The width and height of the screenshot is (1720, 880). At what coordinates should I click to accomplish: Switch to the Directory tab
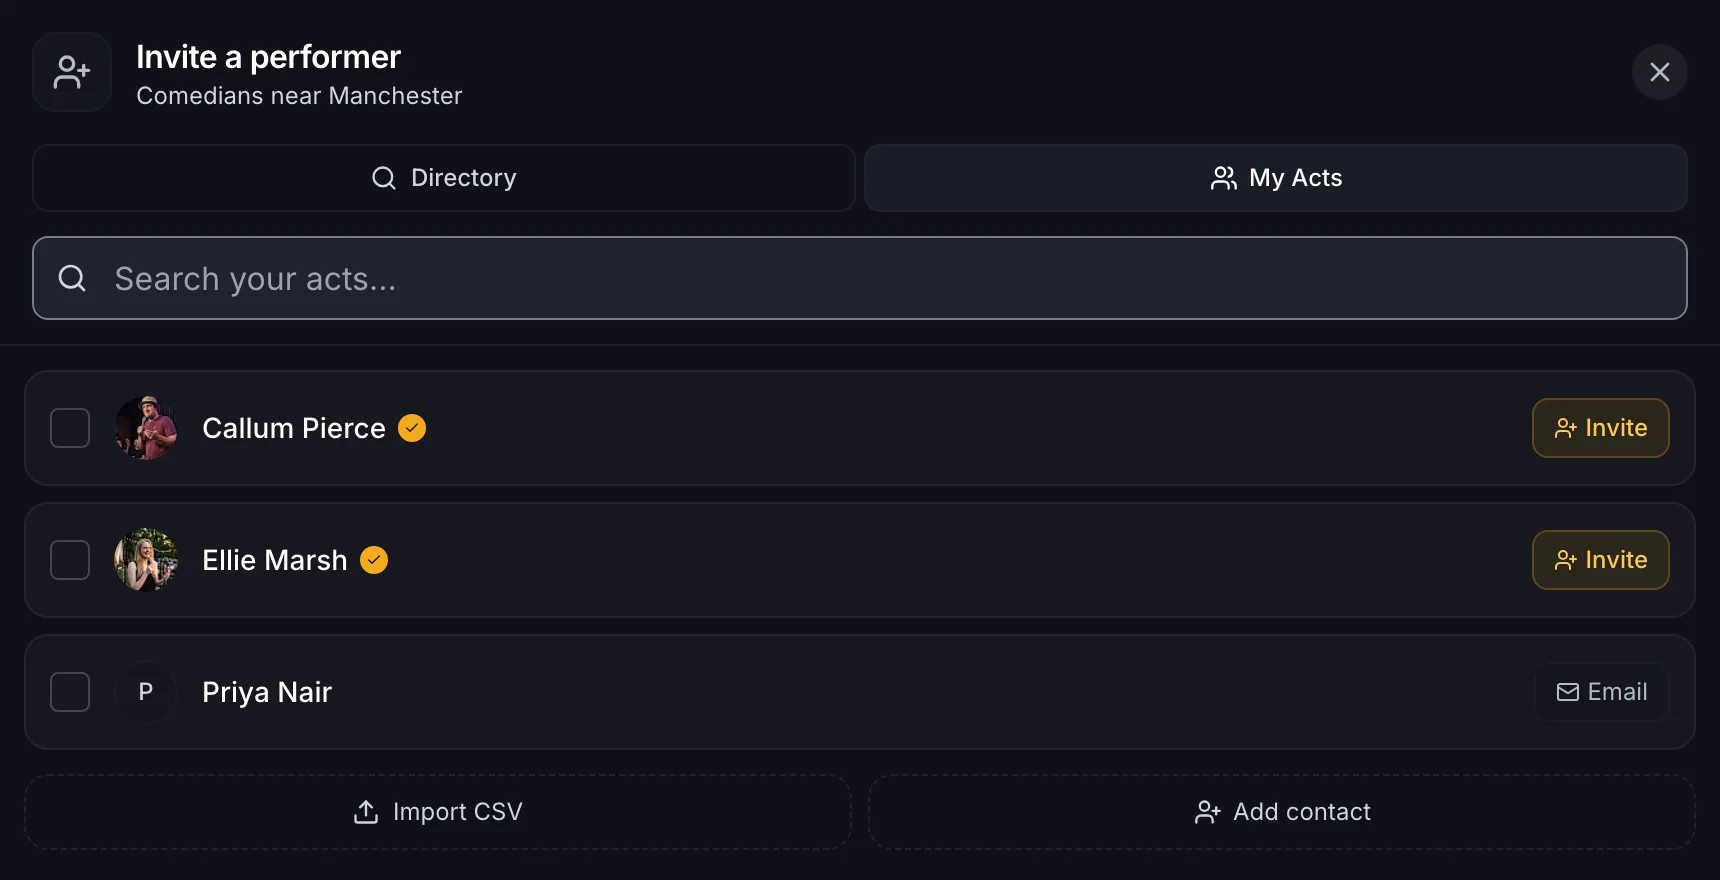click(444, 178)
